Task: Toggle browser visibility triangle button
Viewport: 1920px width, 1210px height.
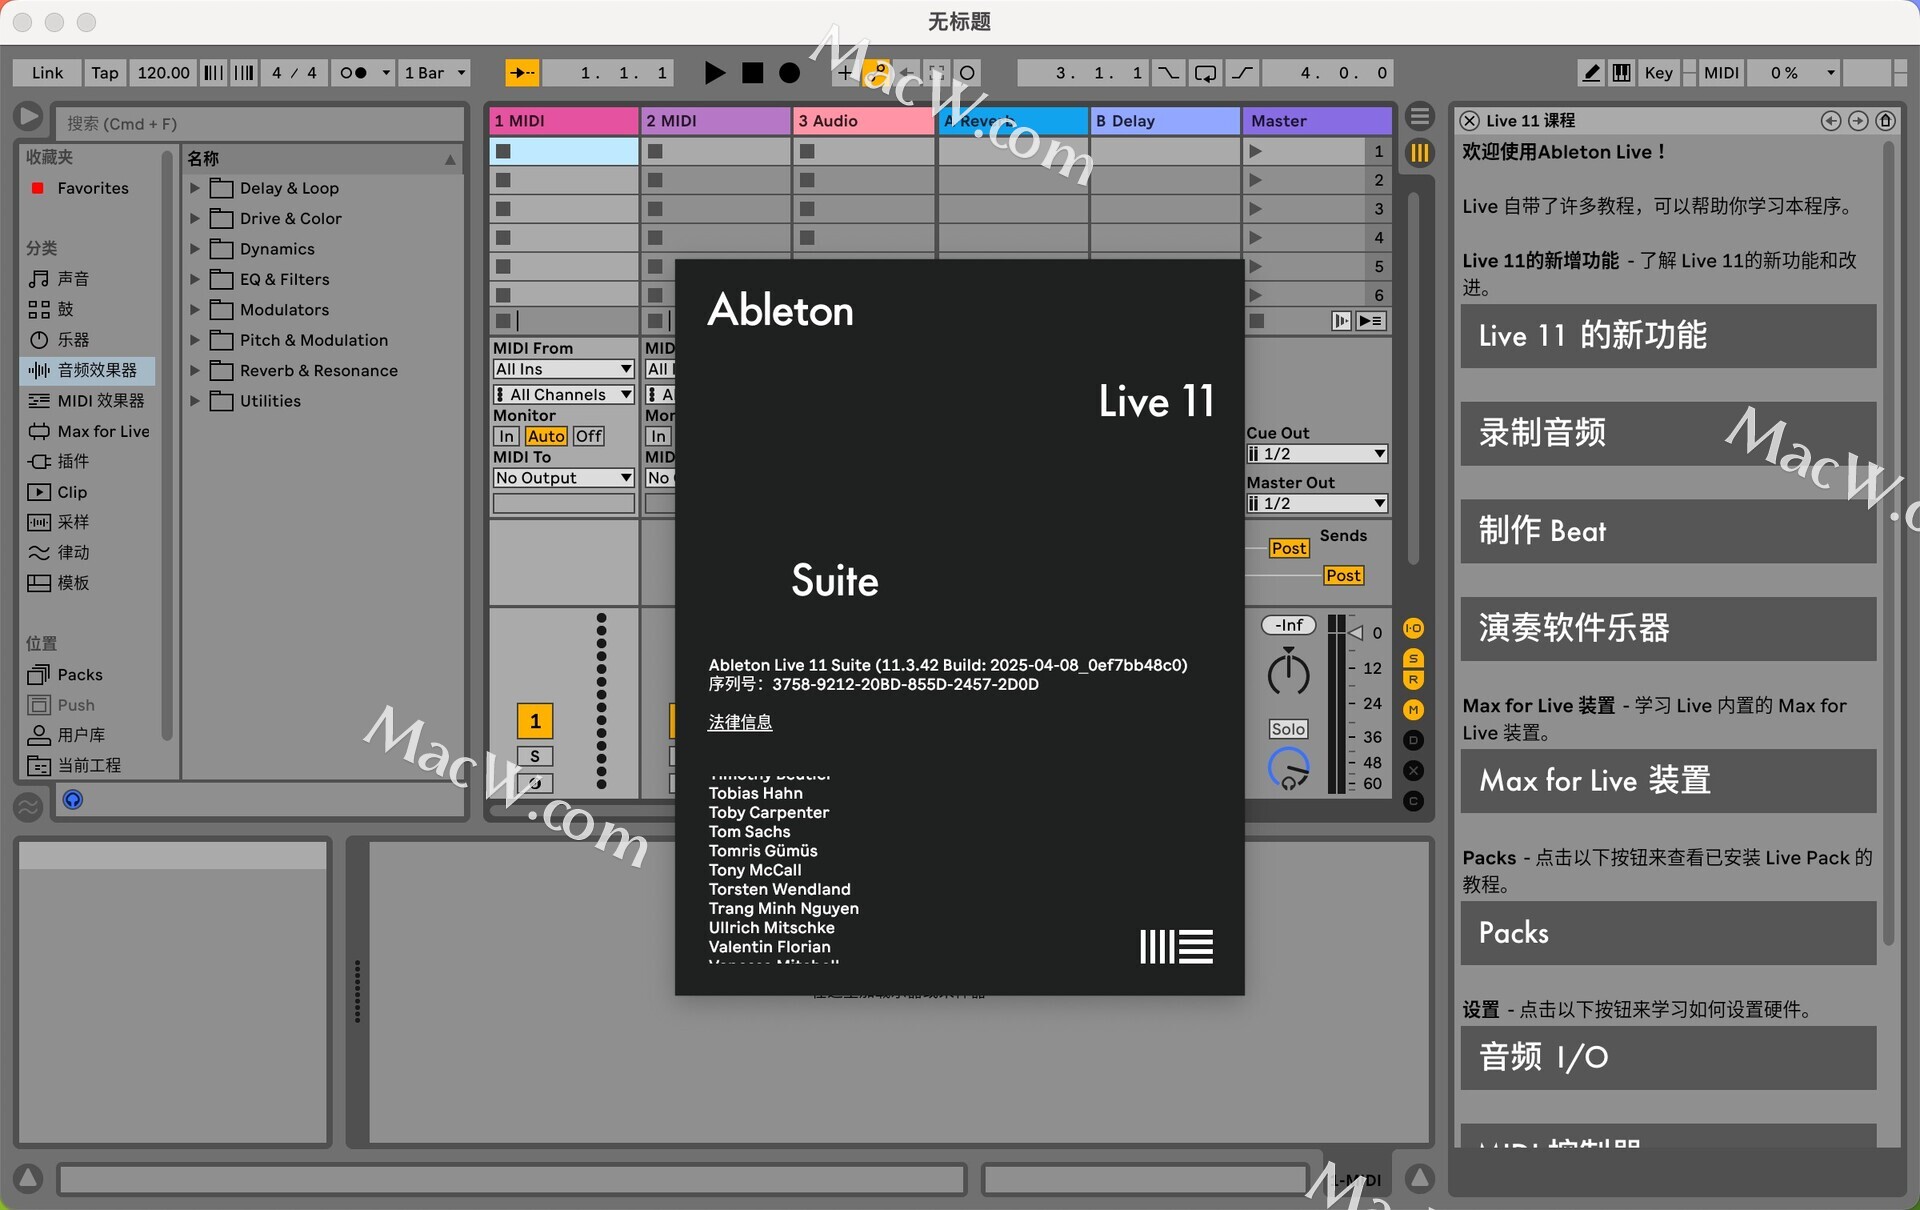Action: click(28, 117)
